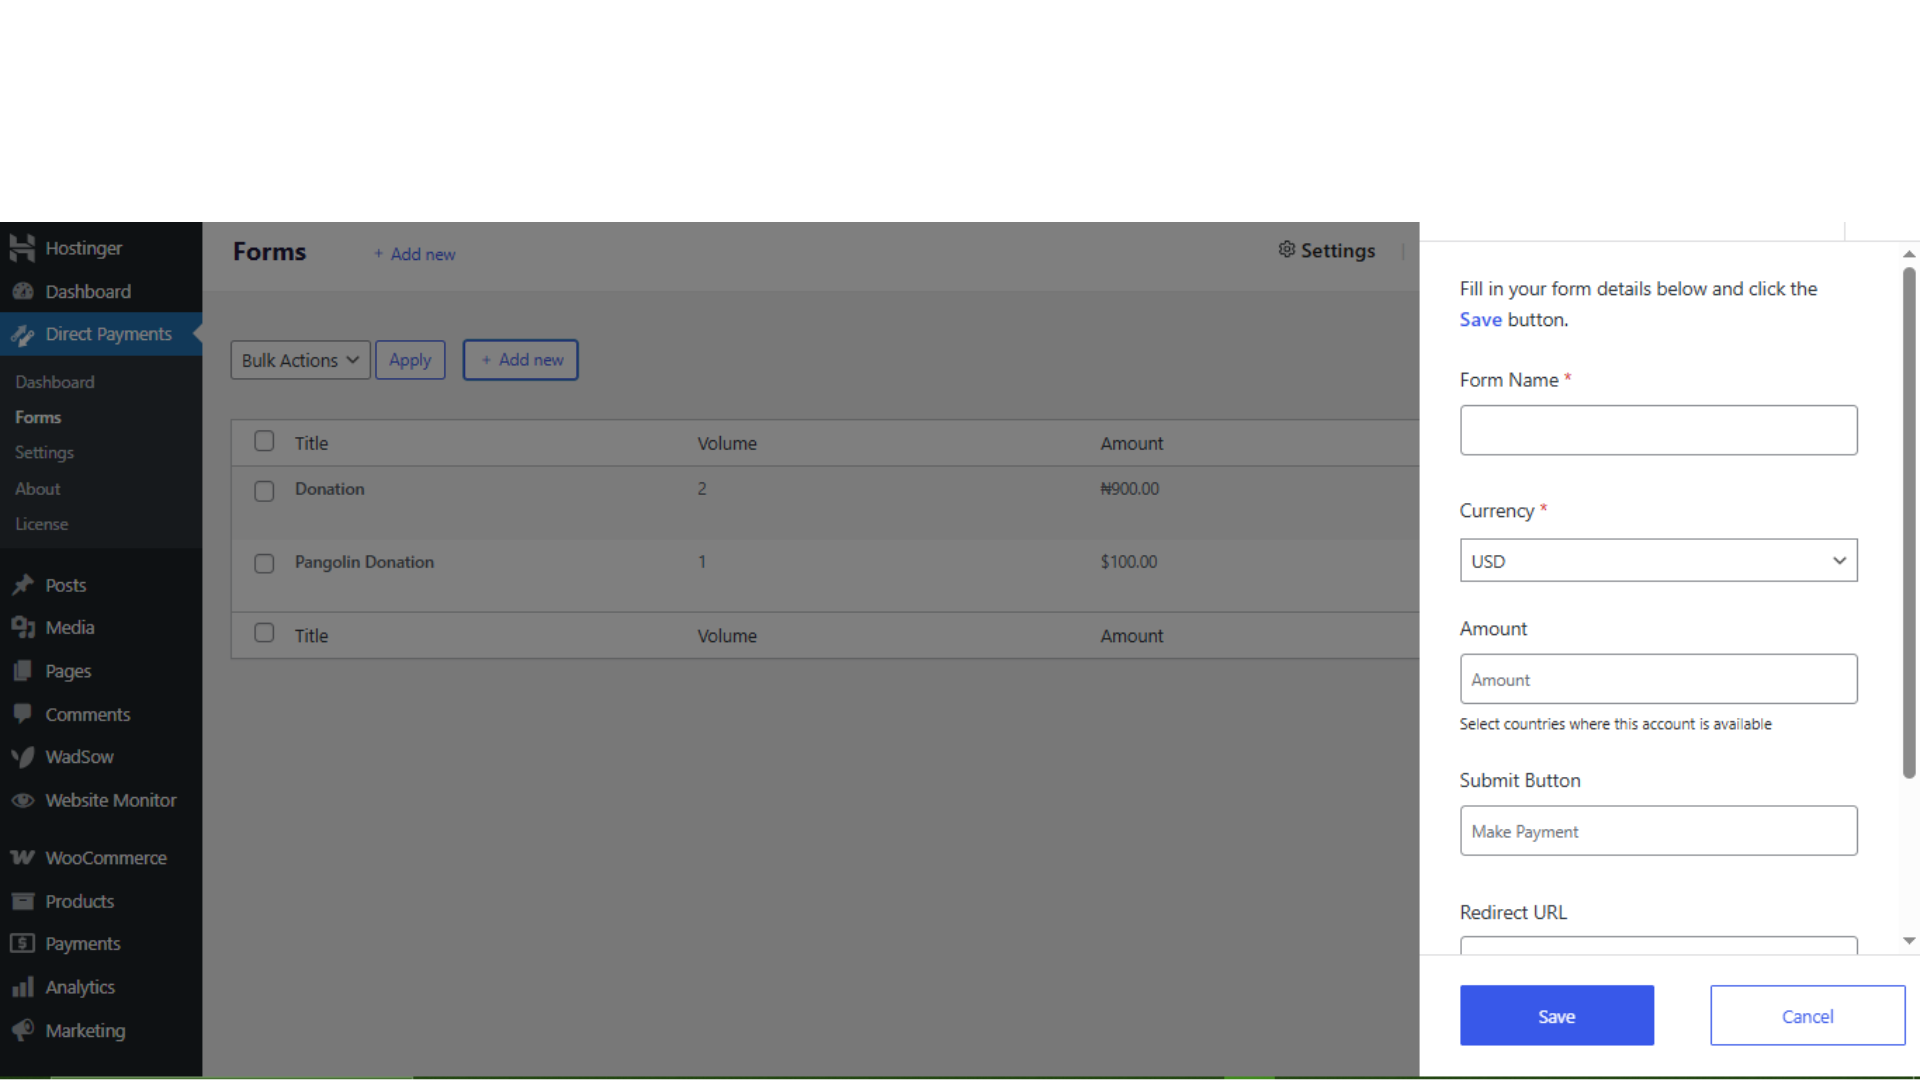Open the Currency dropdown showing USD
This screenshot has width=1920, height=1080.
[x=1657, y=560]
